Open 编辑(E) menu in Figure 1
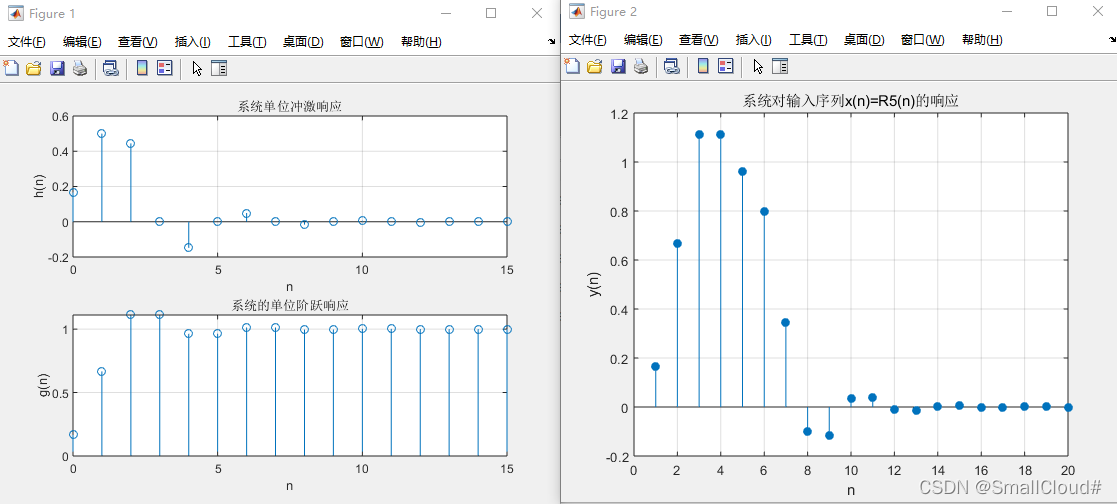This screenshot has height=504, width=1117. coord(82,42)
